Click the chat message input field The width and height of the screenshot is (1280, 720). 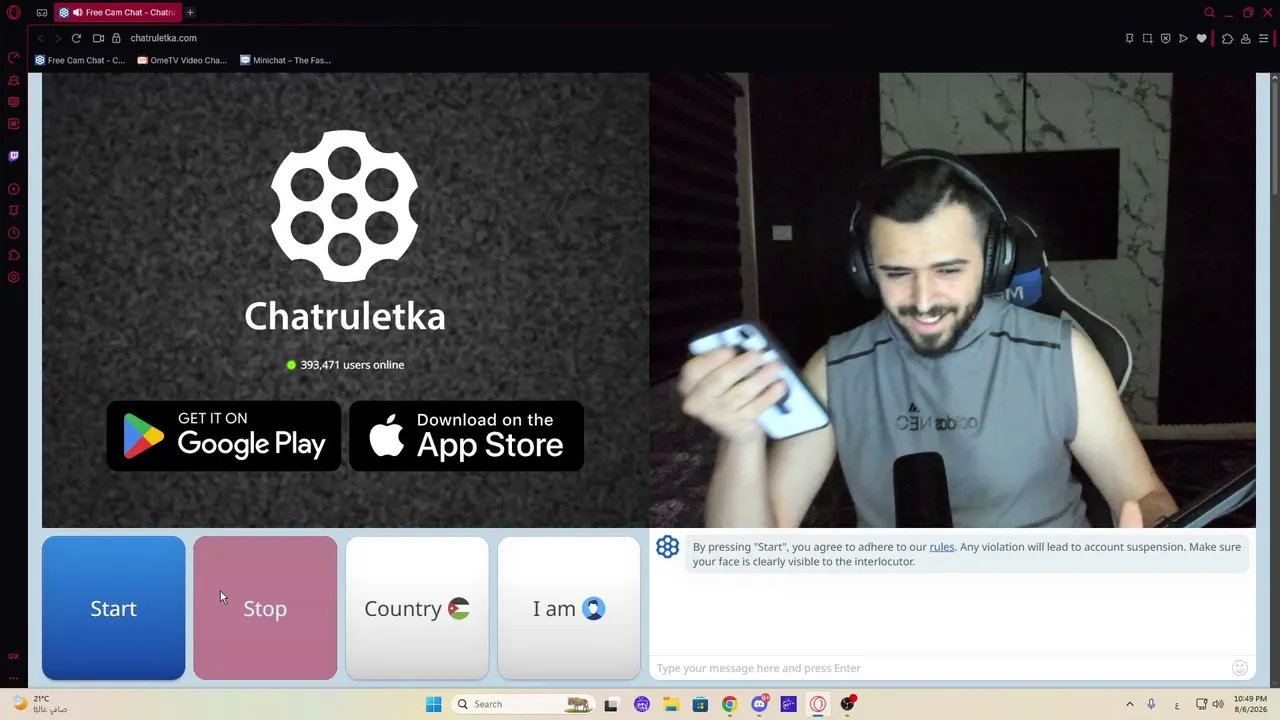tap(940, 668)
